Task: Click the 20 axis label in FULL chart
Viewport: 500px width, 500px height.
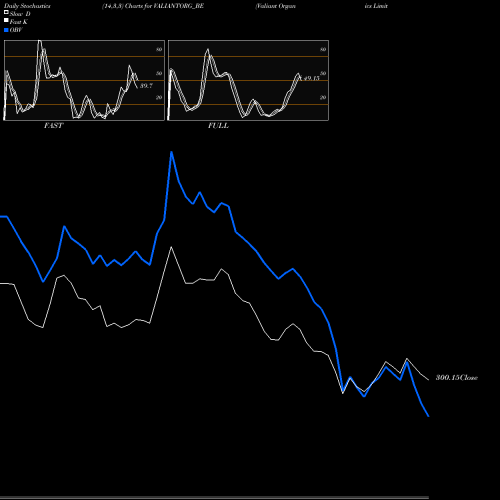Action: point(323,97)
